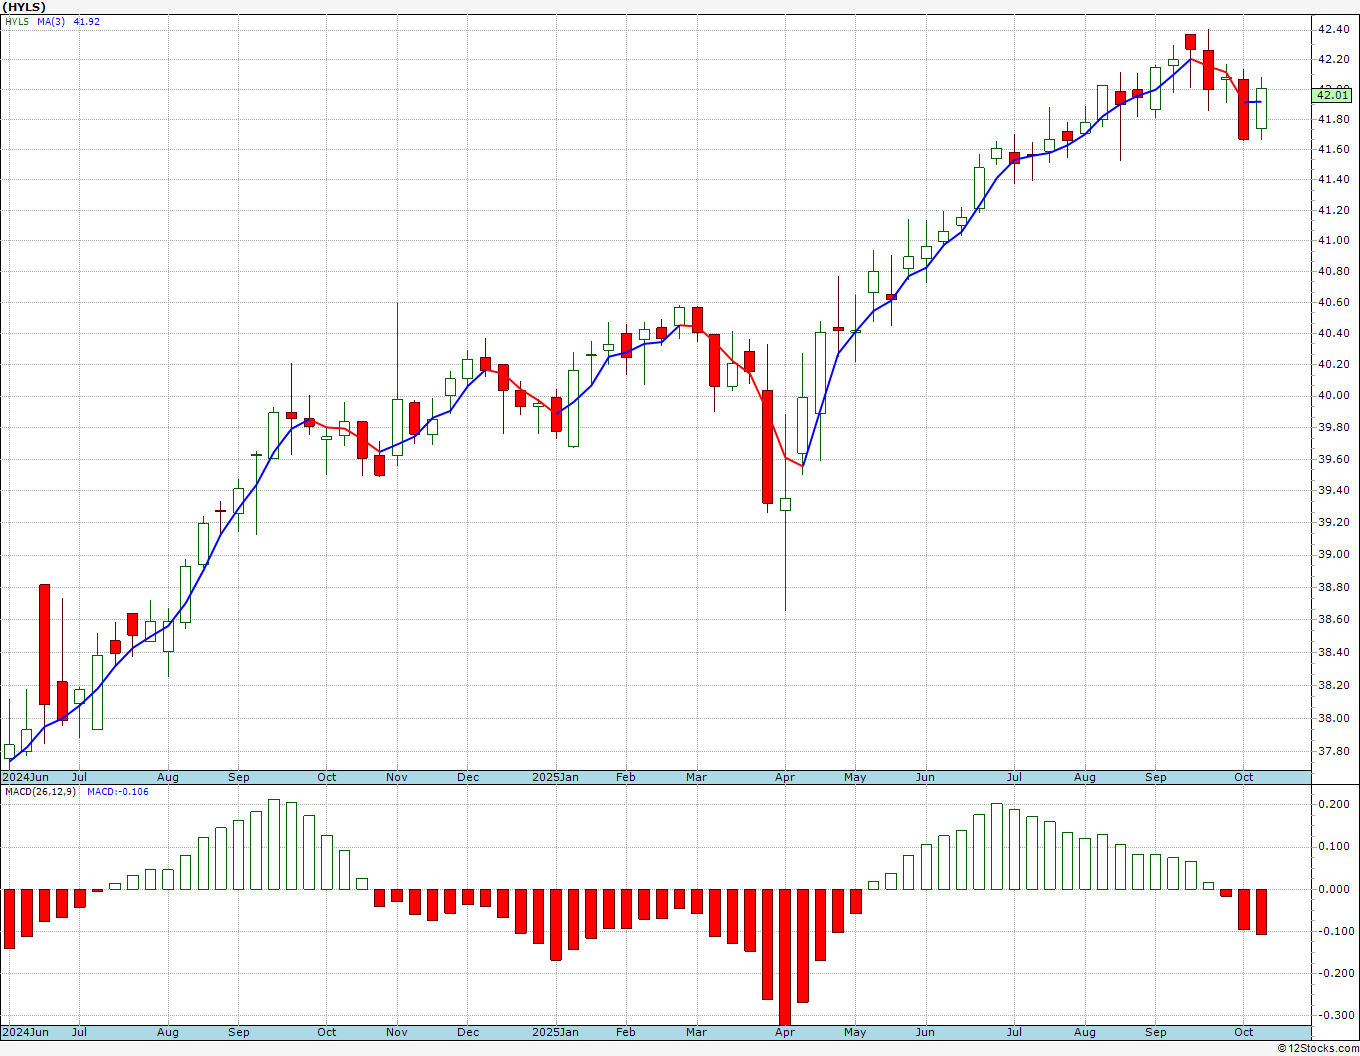Click Dec on the MACD panel date axis
The width and height of the screenshot is (1360, 1056).
(468, 1032)
